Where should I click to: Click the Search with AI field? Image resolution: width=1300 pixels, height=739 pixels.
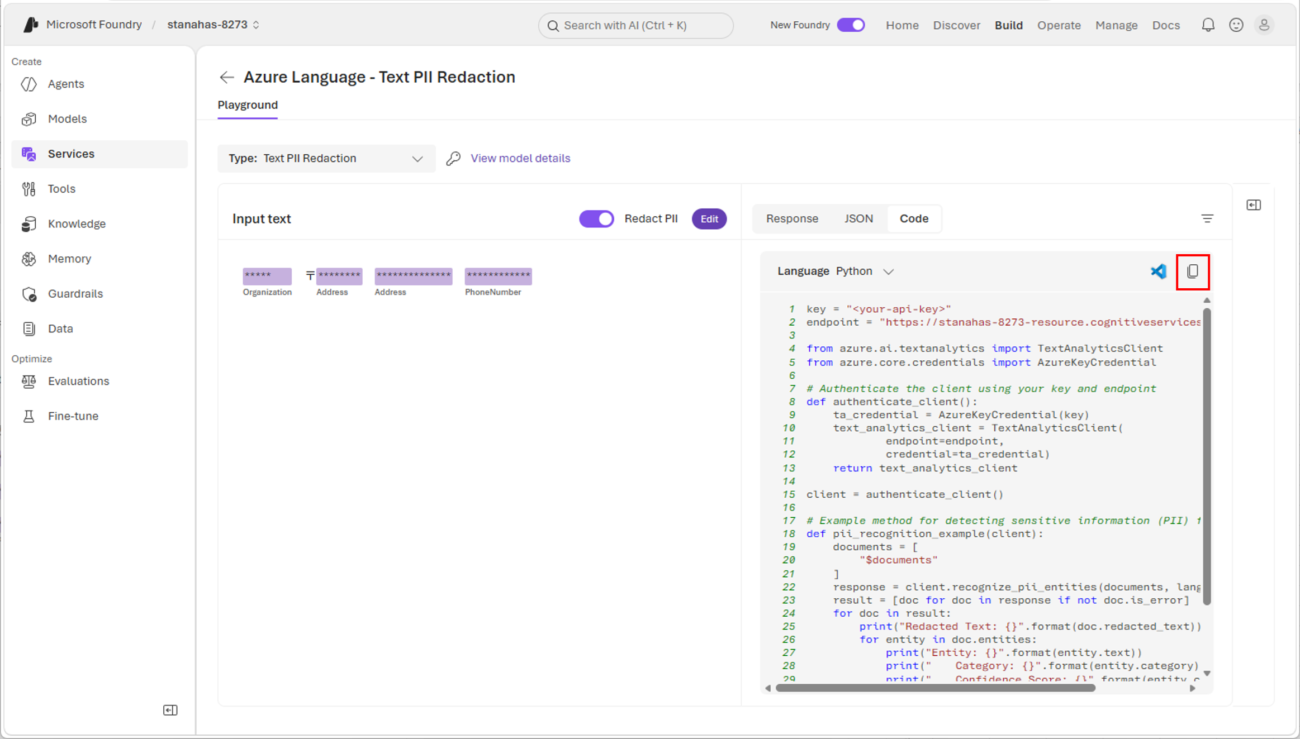[636, 25]
